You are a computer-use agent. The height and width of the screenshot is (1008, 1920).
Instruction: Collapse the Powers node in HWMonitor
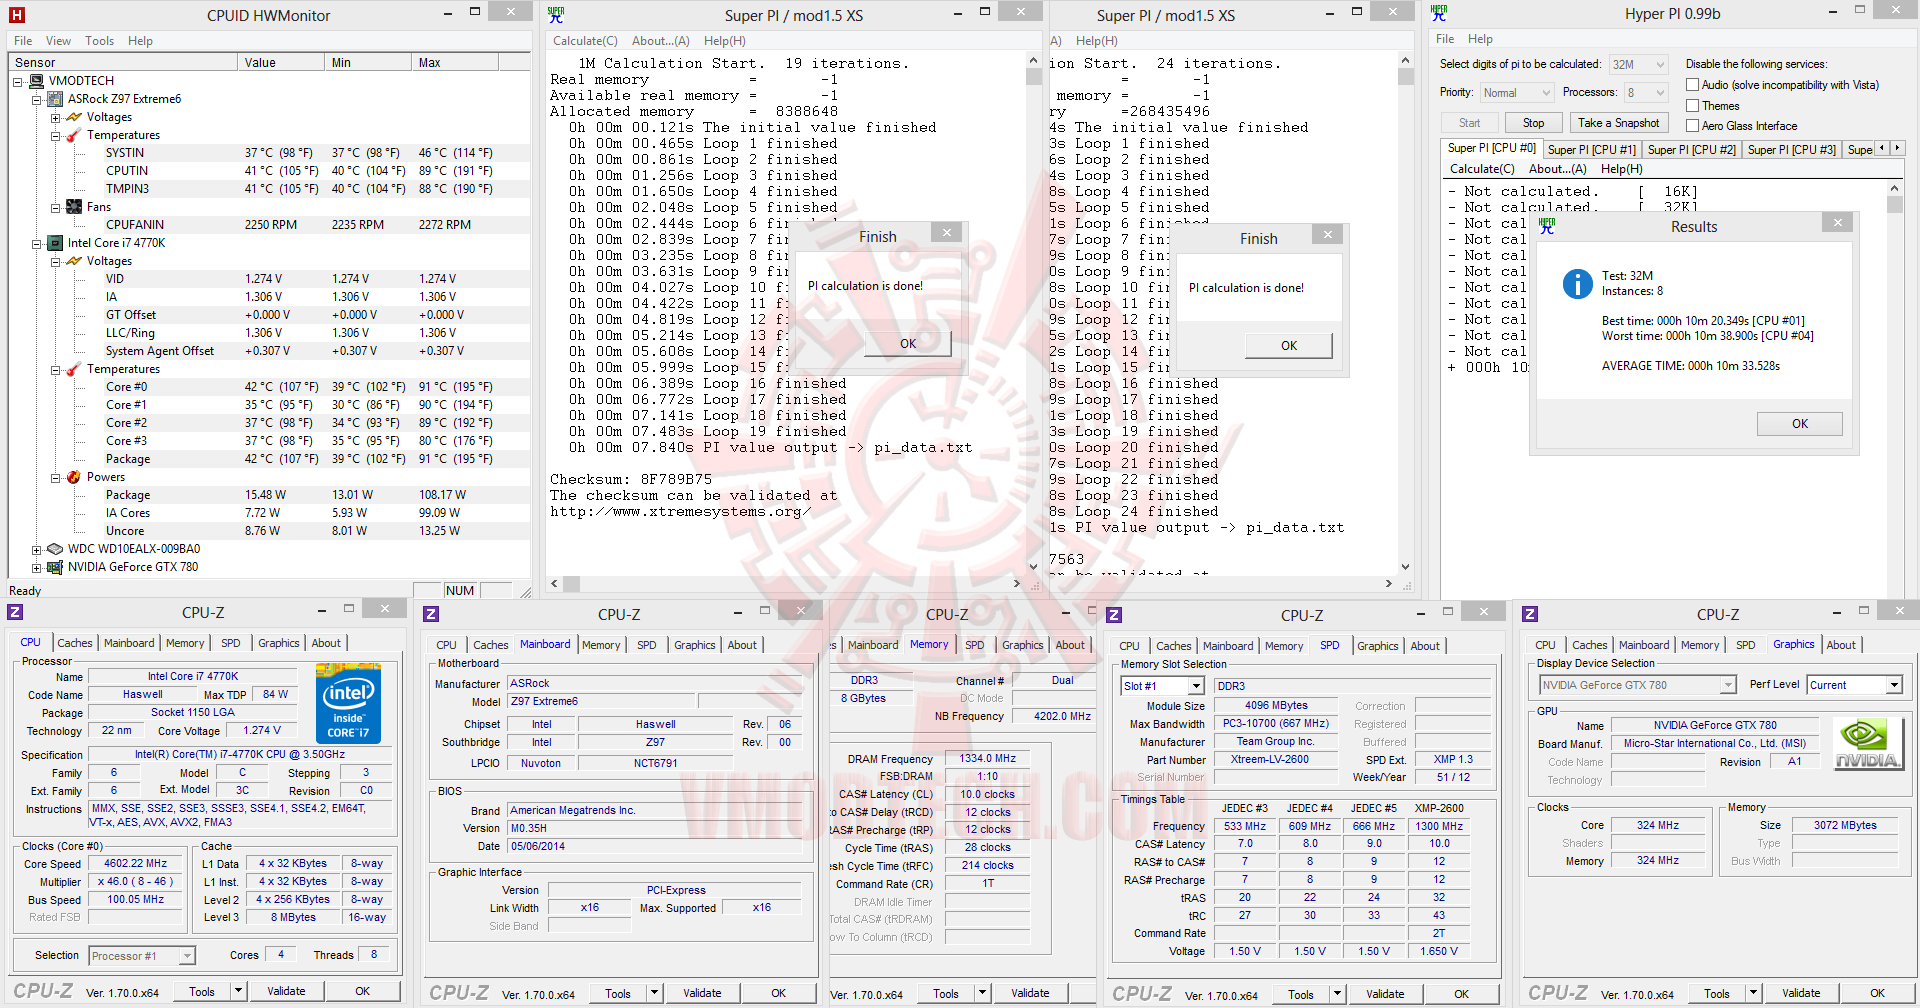55,477
